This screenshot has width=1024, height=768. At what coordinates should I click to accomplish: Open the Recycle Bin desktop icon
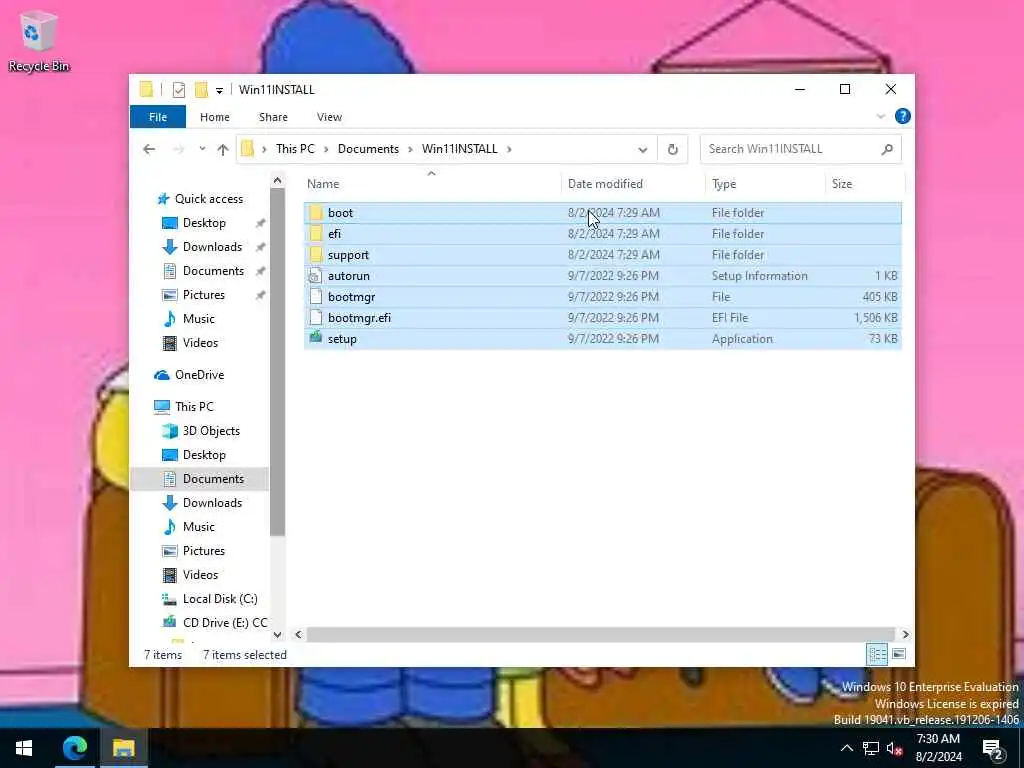pos(38,40)
